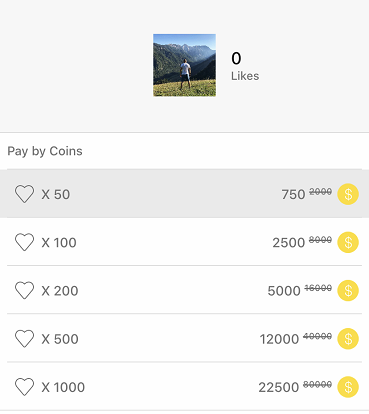Tap the gold coin on the 12000 row
Viewport: 369px width, 414px height.
tap(348, 339)
